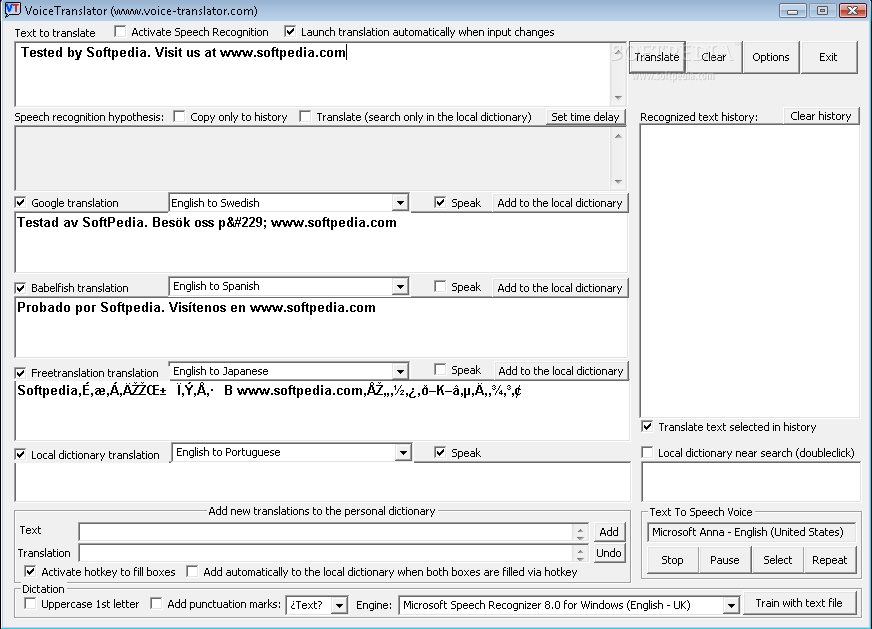872x629 pixels.
Task: Click Set time delay button
Action: 585,117
